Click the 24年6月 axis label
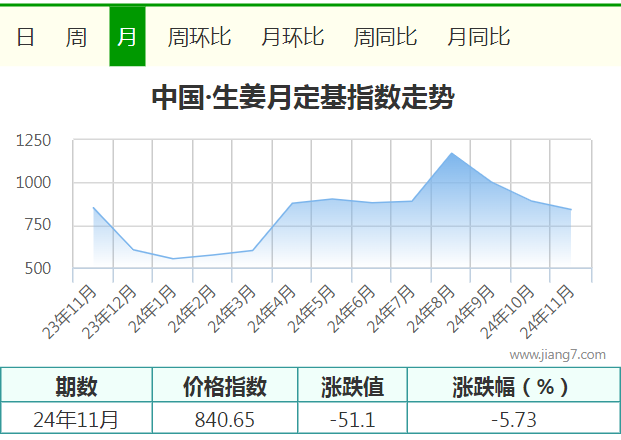This screenshot has width=621, height=440. tap(352, 309)
